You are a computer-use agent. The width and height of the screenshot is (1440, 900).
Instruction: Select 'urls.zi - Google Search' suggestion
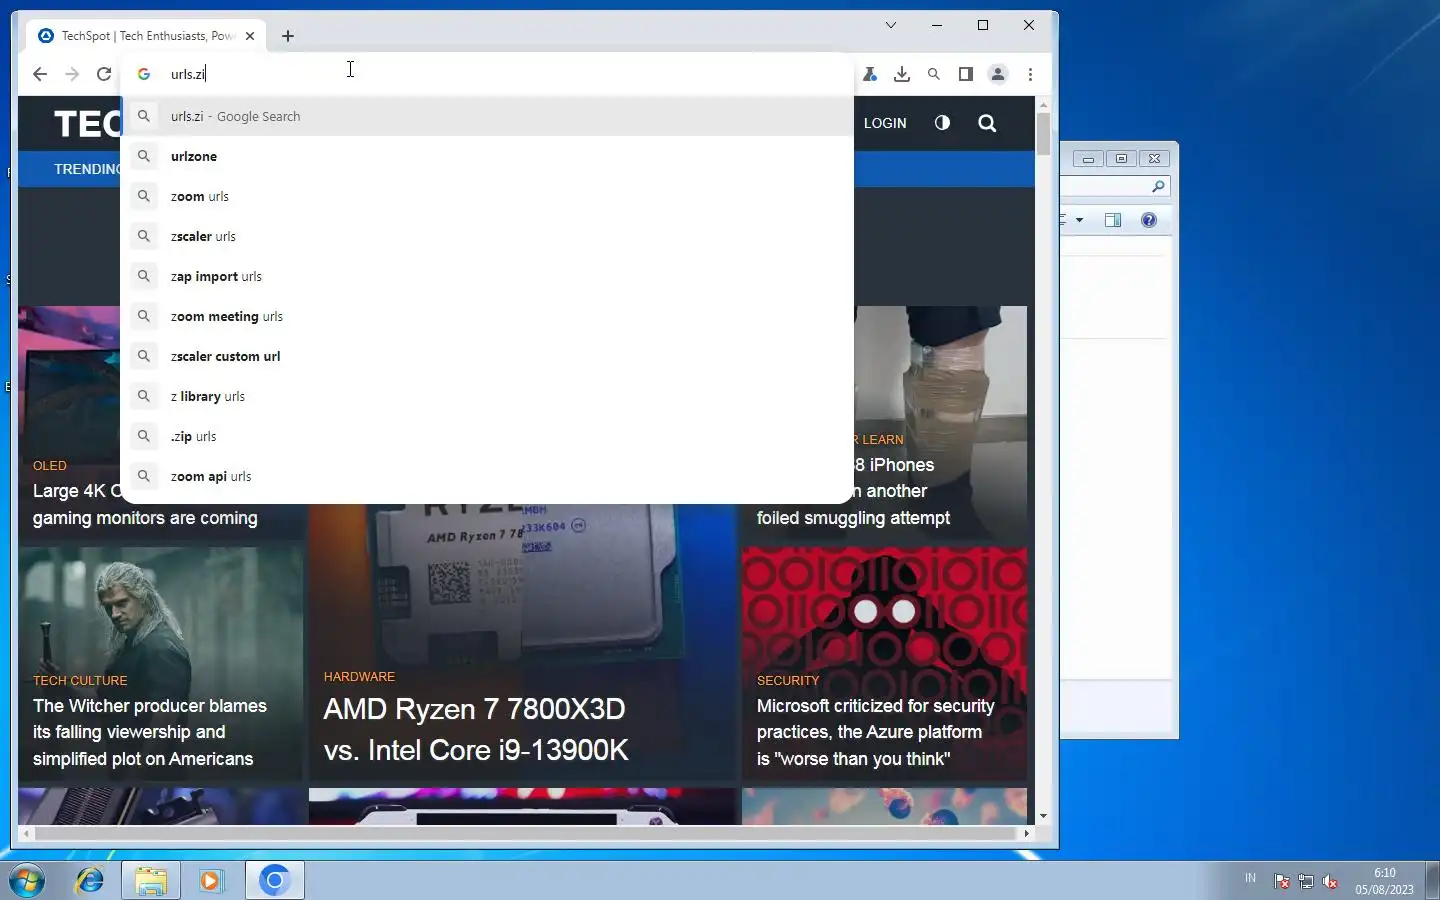pyautogui.click(x=487, y=116)
